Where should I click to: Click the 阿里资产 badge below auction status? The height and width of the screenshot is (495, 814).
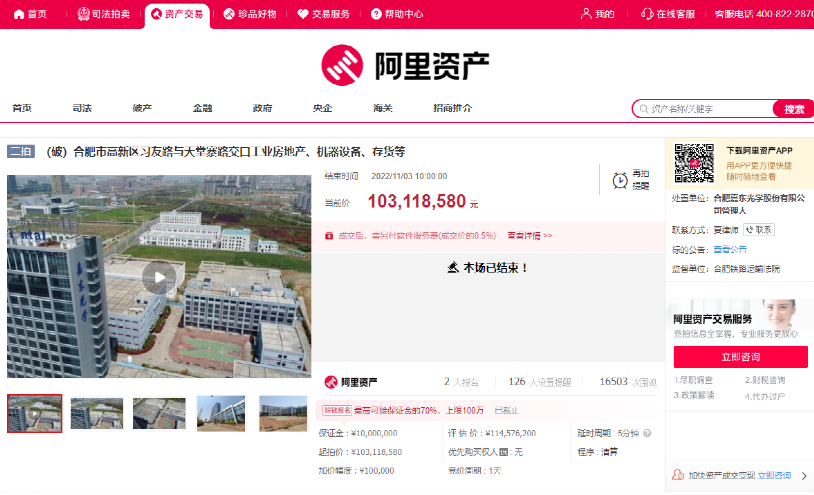point(351,382)
